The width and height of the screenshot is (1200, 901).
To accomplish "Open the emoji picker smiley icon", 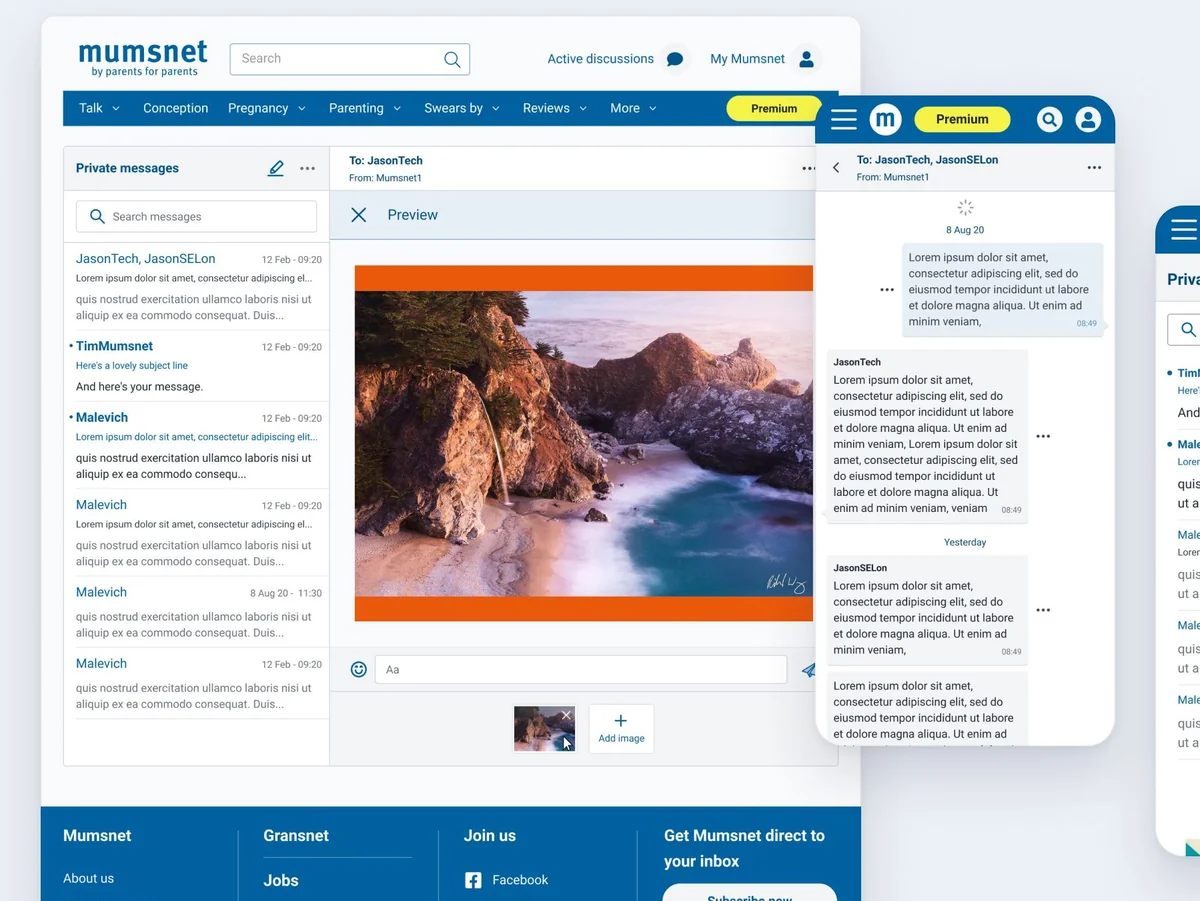I will [x=359, y=669].
